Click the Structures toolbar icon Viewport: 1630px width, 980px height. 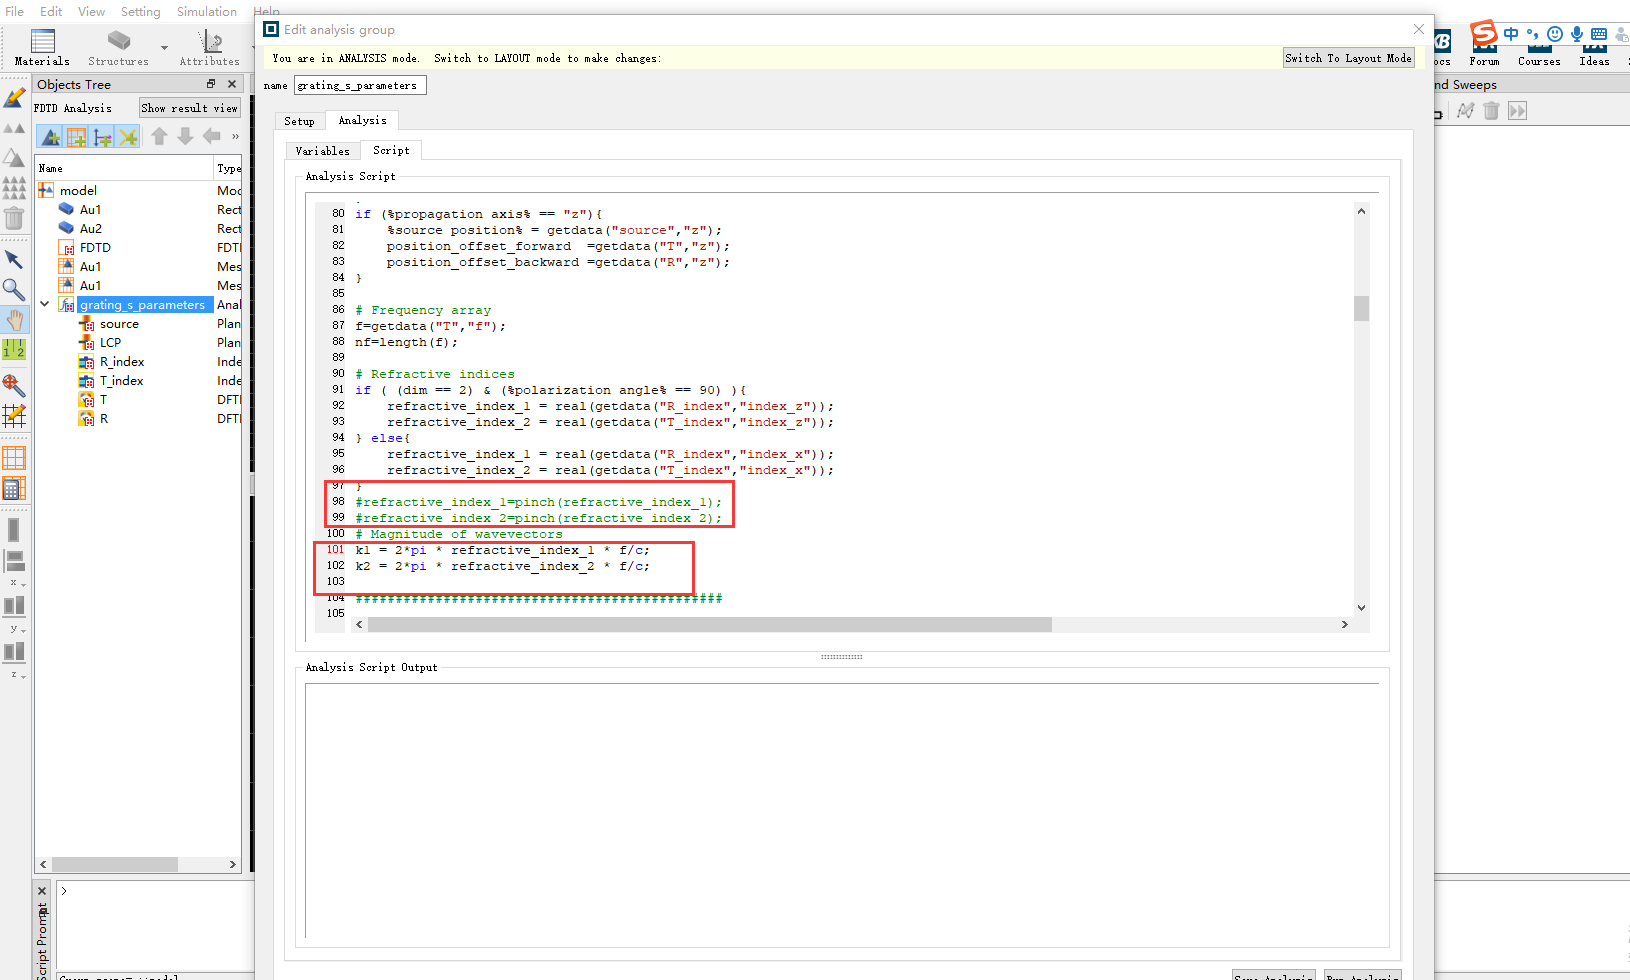pos(119,41)
